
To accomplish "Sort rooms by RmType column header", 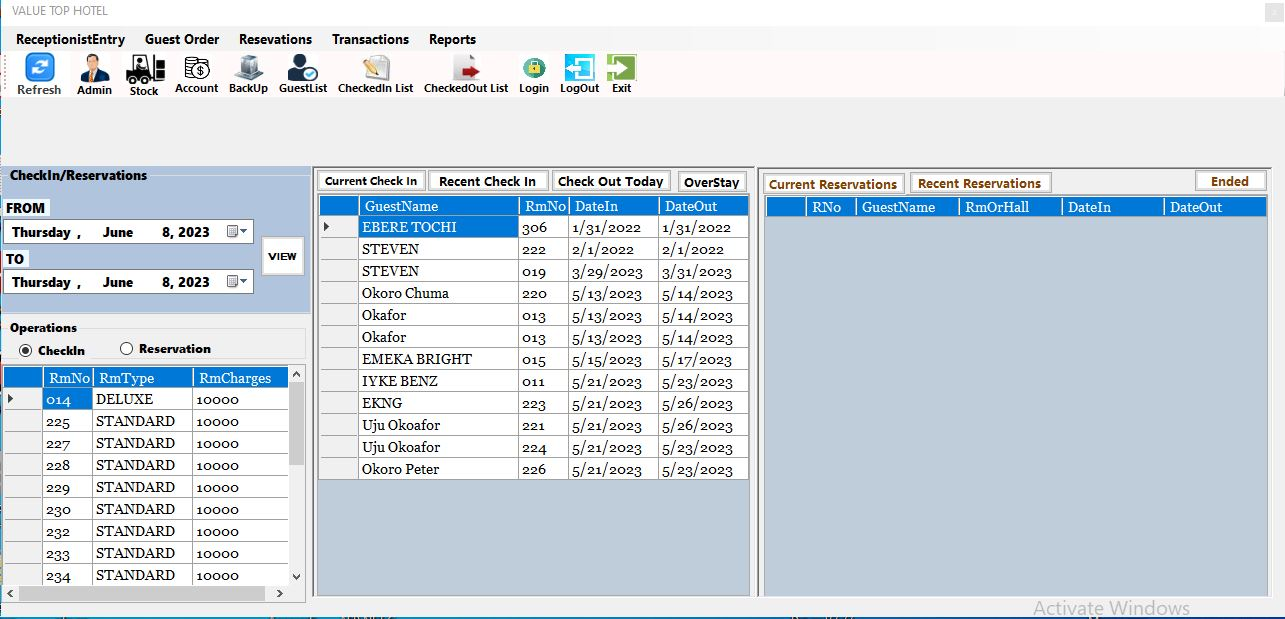I will click(x=142, y=377).
